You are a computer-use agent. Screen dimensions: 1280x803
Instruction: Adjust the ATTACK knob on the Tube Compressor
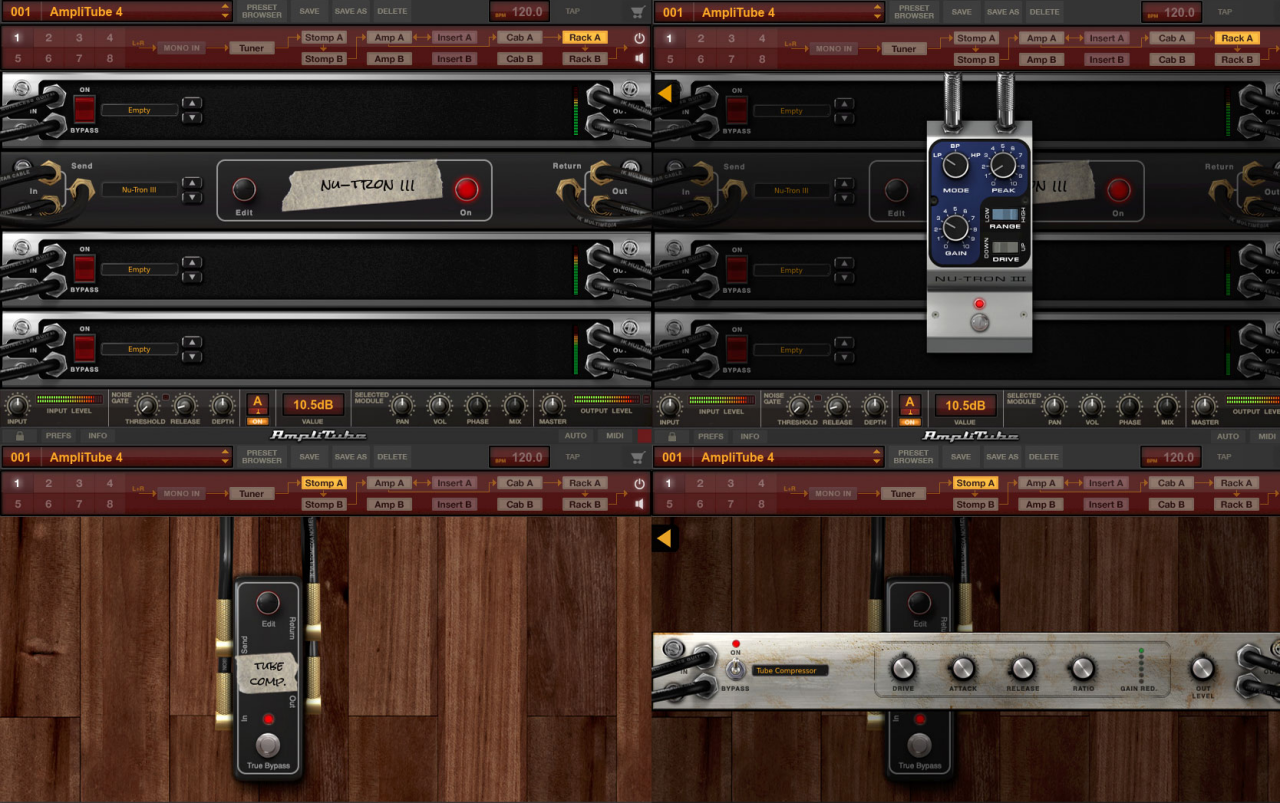coord(963,667)
